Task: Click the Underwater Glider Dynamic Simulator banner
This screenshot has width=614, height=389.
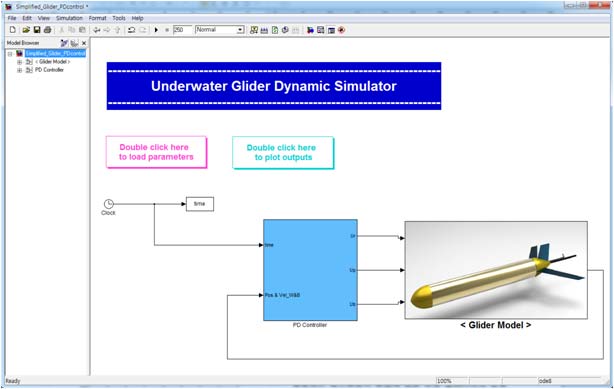Action: click(274, 86)
